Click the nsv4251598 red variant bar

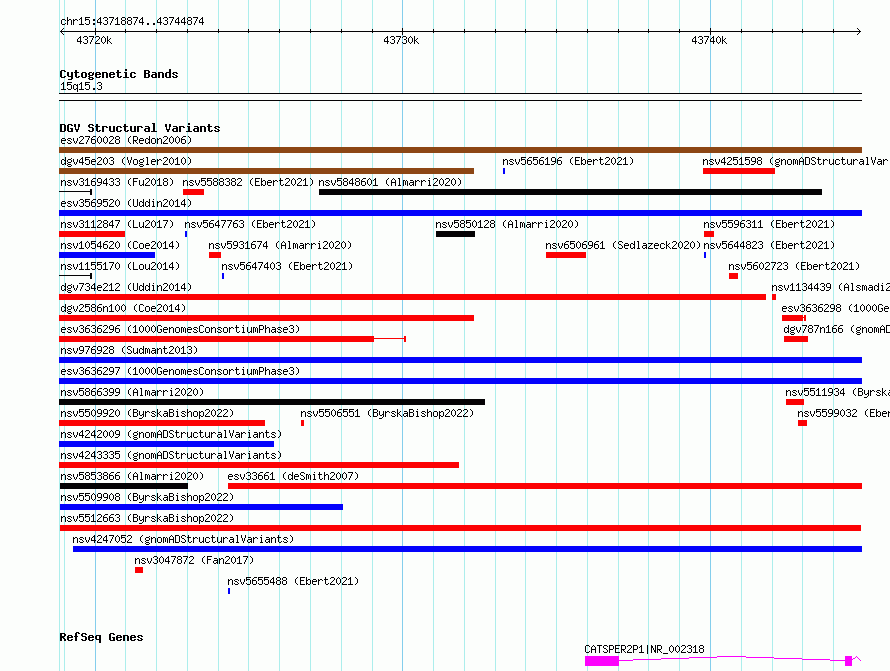click(738, 171)
